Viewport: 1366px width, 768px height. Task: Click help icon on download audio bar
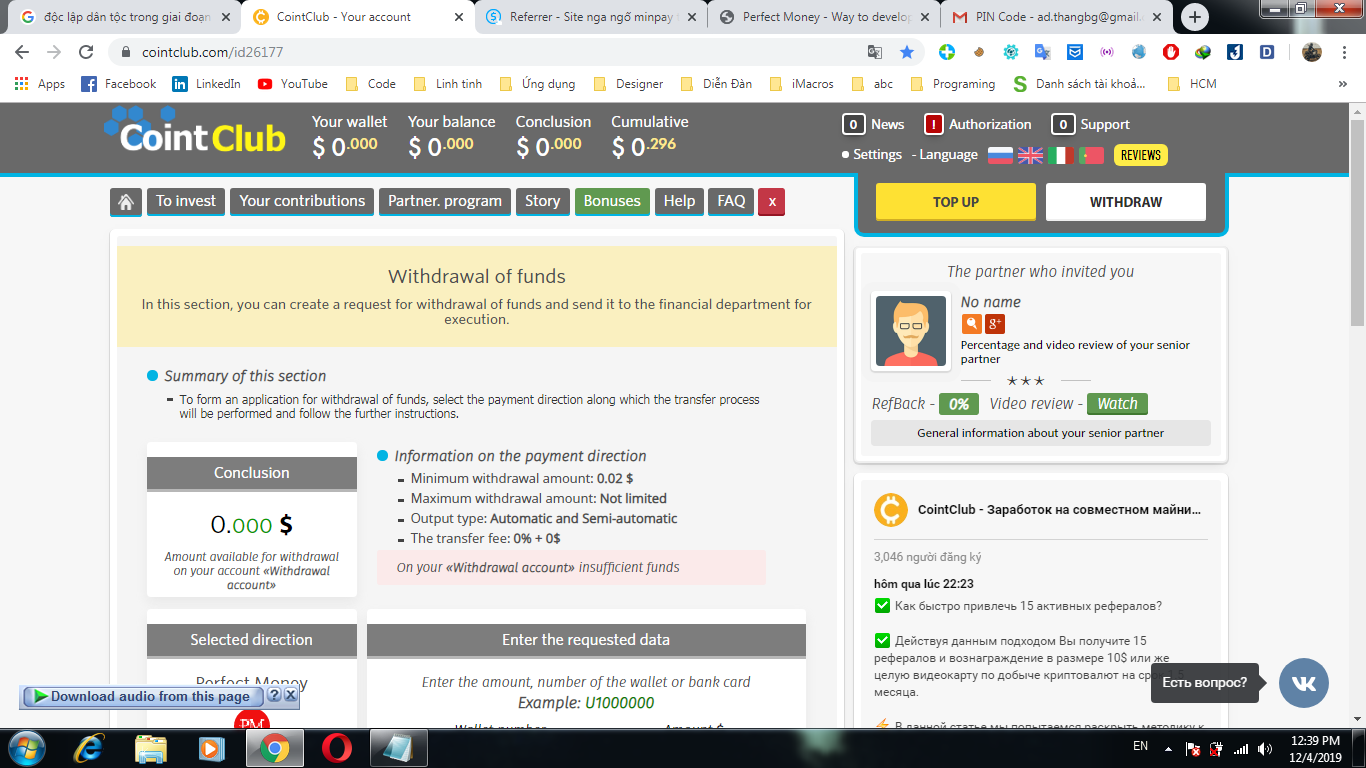point(274,695)
